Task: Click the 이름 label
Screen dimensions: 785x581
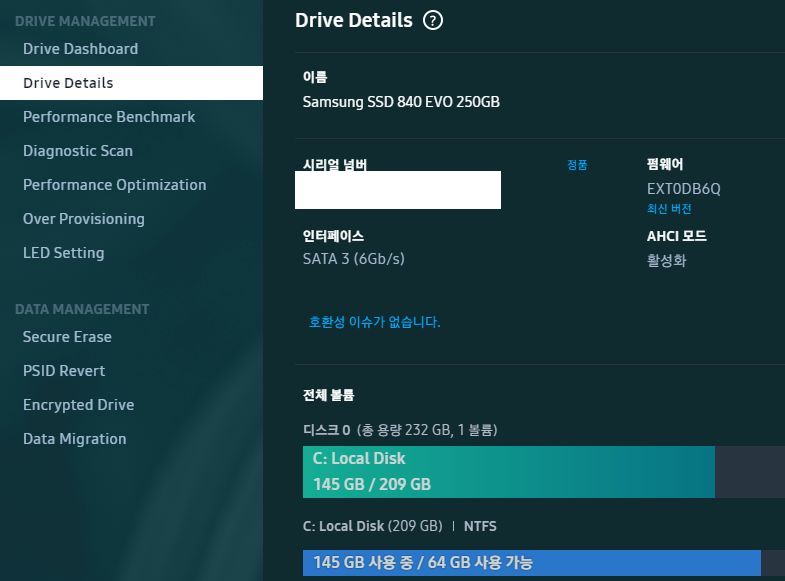Action: [315, 77]
